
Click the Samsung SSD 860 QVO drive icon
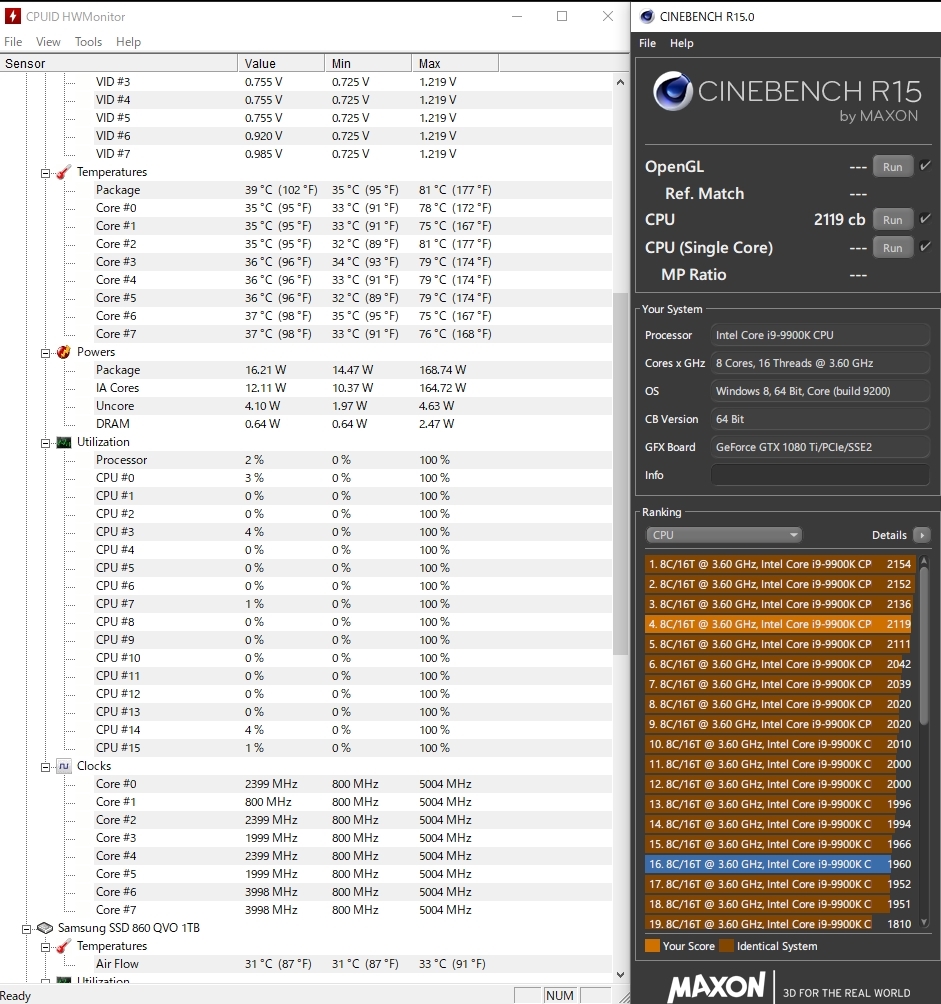coord(44,928)
